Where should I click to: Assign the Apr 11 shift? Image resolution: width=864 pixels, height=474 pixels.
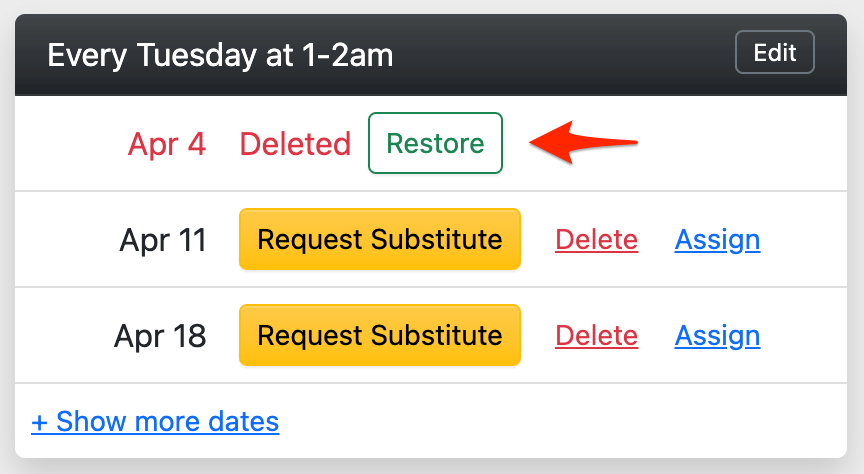[717, 240]
